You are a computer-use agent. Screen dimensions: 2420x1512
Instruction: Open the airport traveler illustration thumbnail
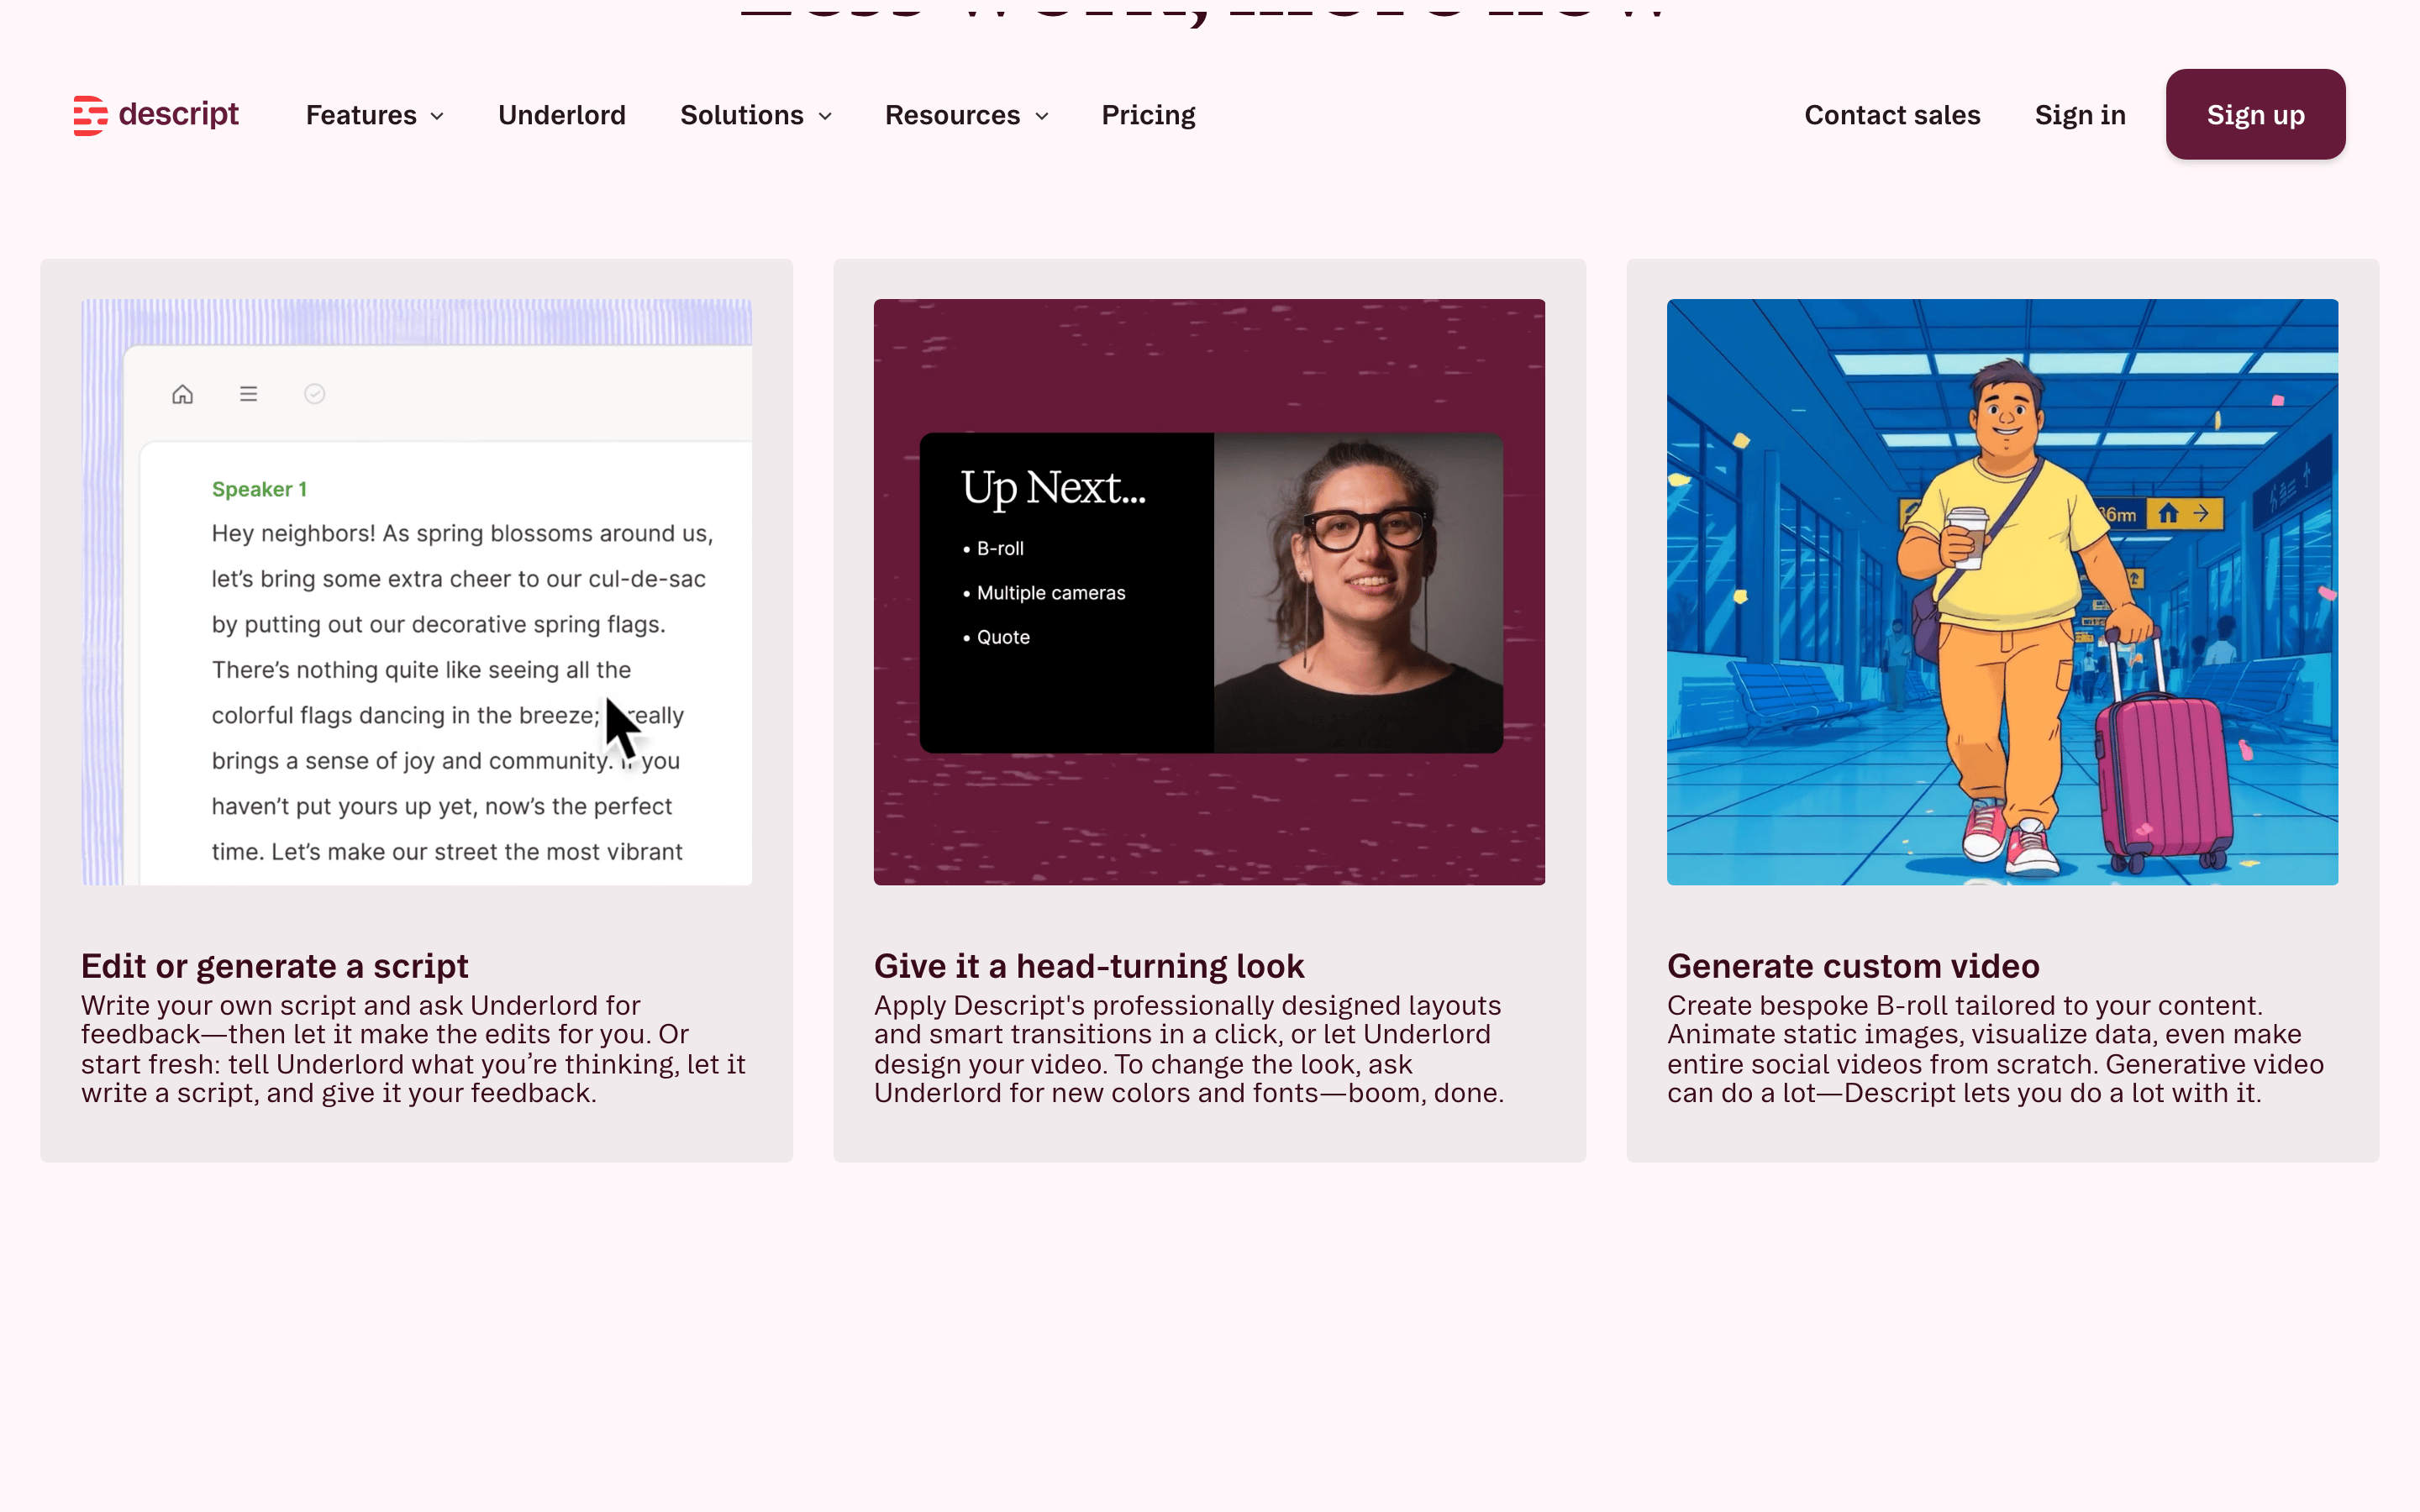[2002, 592]
